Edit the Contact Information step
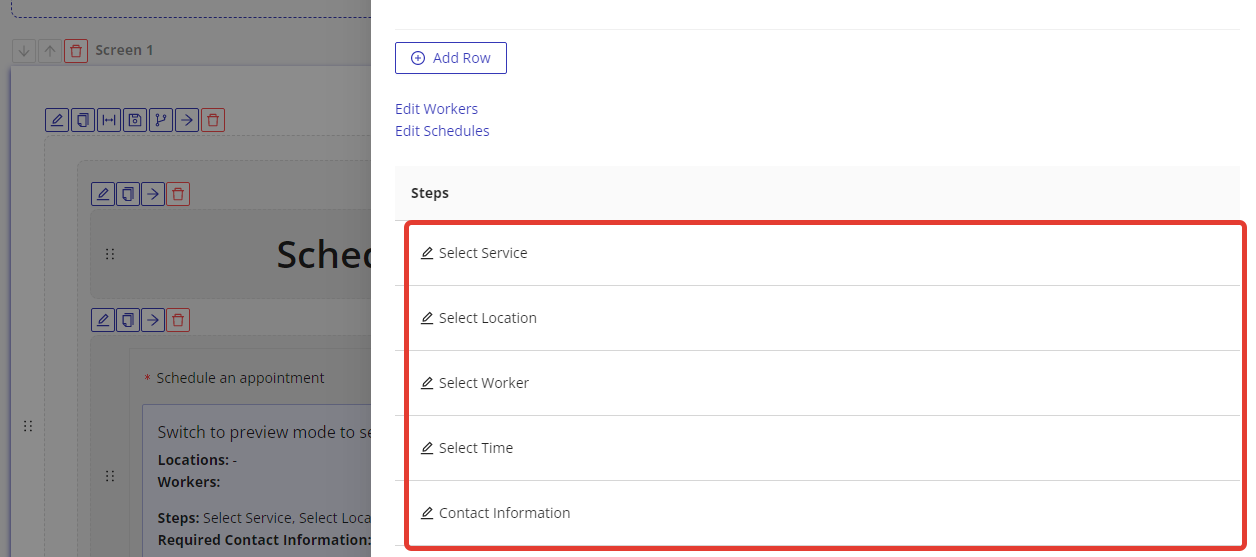Screen dimensions: 1256x557 coord(427,513)
